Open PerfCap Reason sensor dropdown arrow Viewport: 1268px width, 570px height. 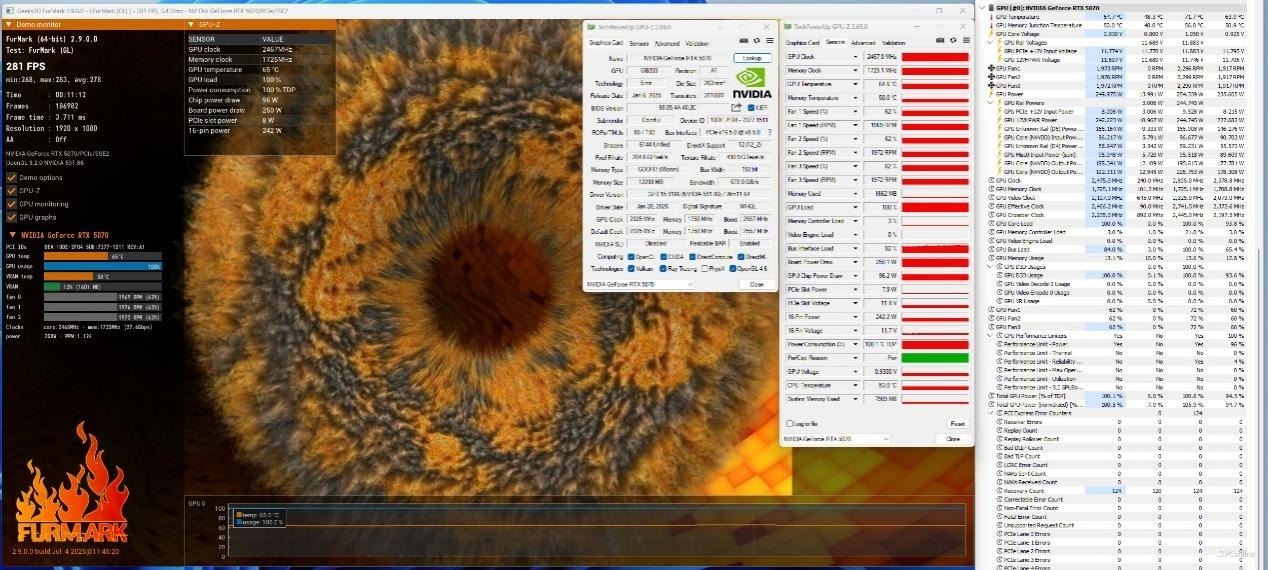click(855, 357)
